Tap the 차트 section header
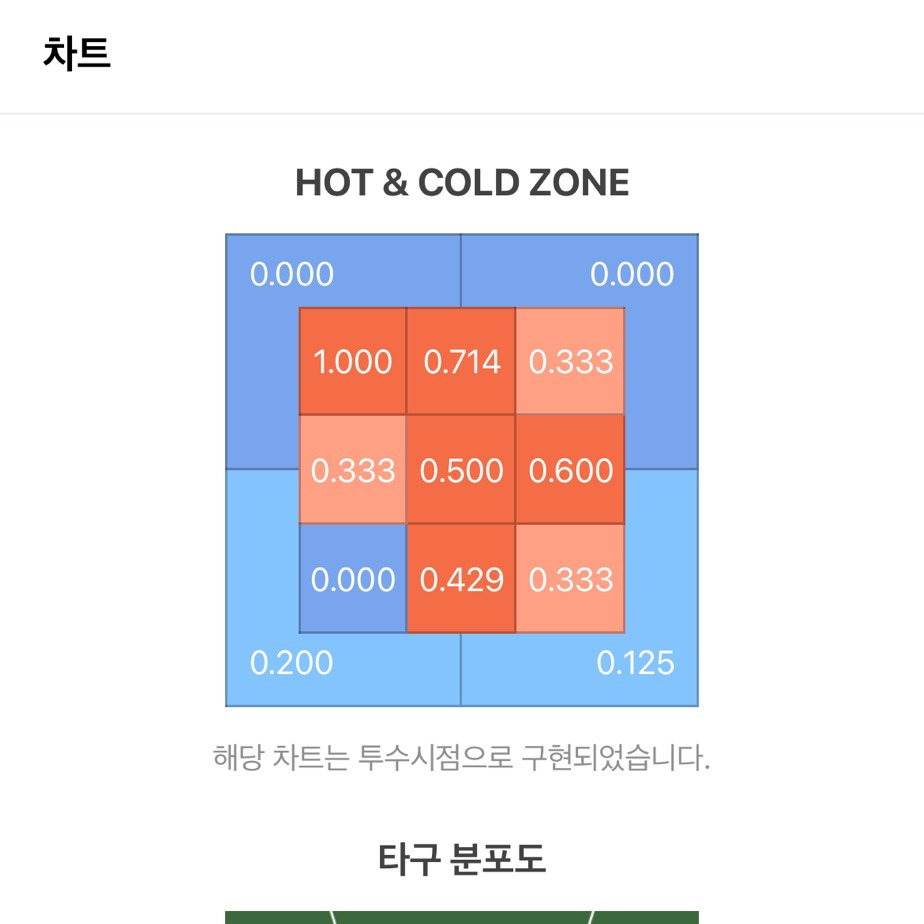The height and width of the screenshot is (924, 924). coord(77,53)
